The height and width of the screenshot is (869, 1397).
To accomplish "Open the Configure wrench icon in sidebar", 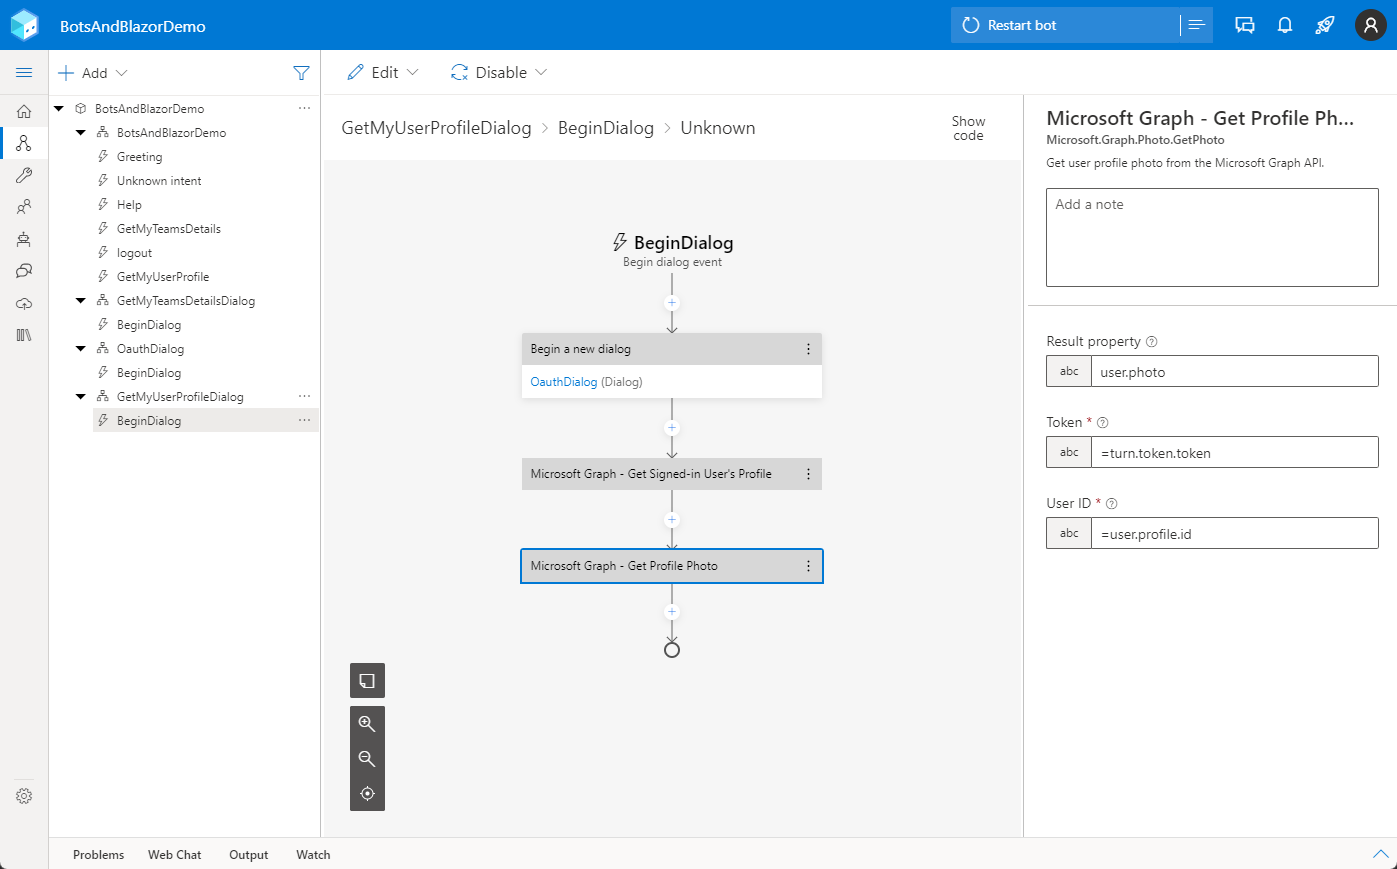I will pos(24,175).
